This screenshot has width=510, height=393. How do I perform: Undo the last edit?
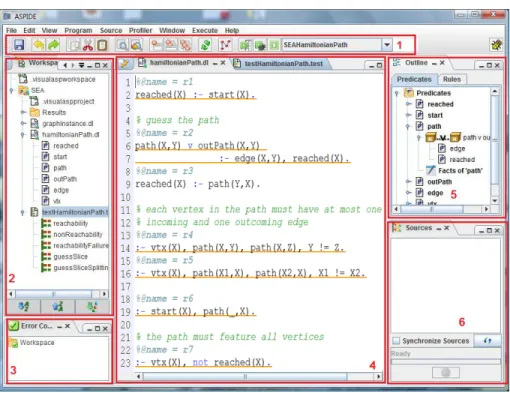(39, 45)
